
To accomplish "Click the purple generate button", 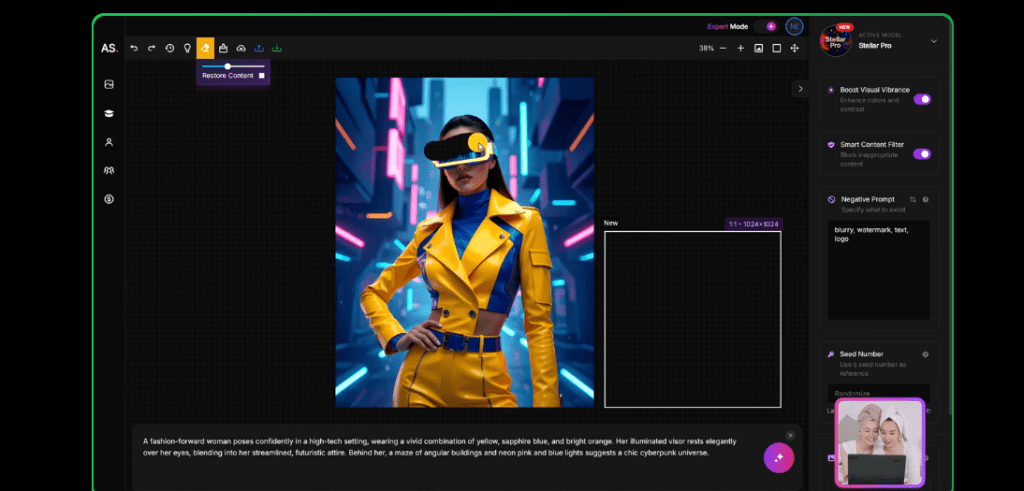I will (778, 458).
